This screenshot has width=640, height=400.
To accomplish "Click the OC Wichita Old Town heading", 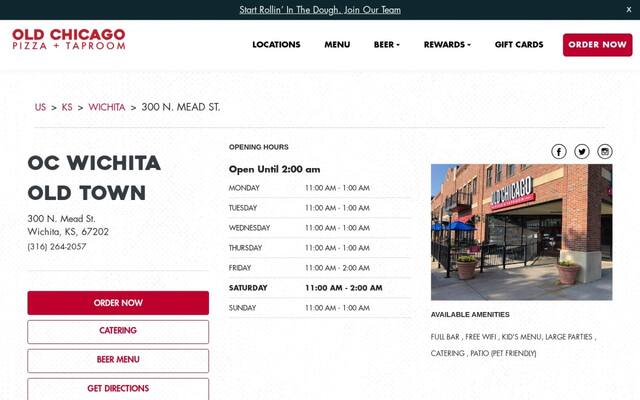I will coord(94,178).
